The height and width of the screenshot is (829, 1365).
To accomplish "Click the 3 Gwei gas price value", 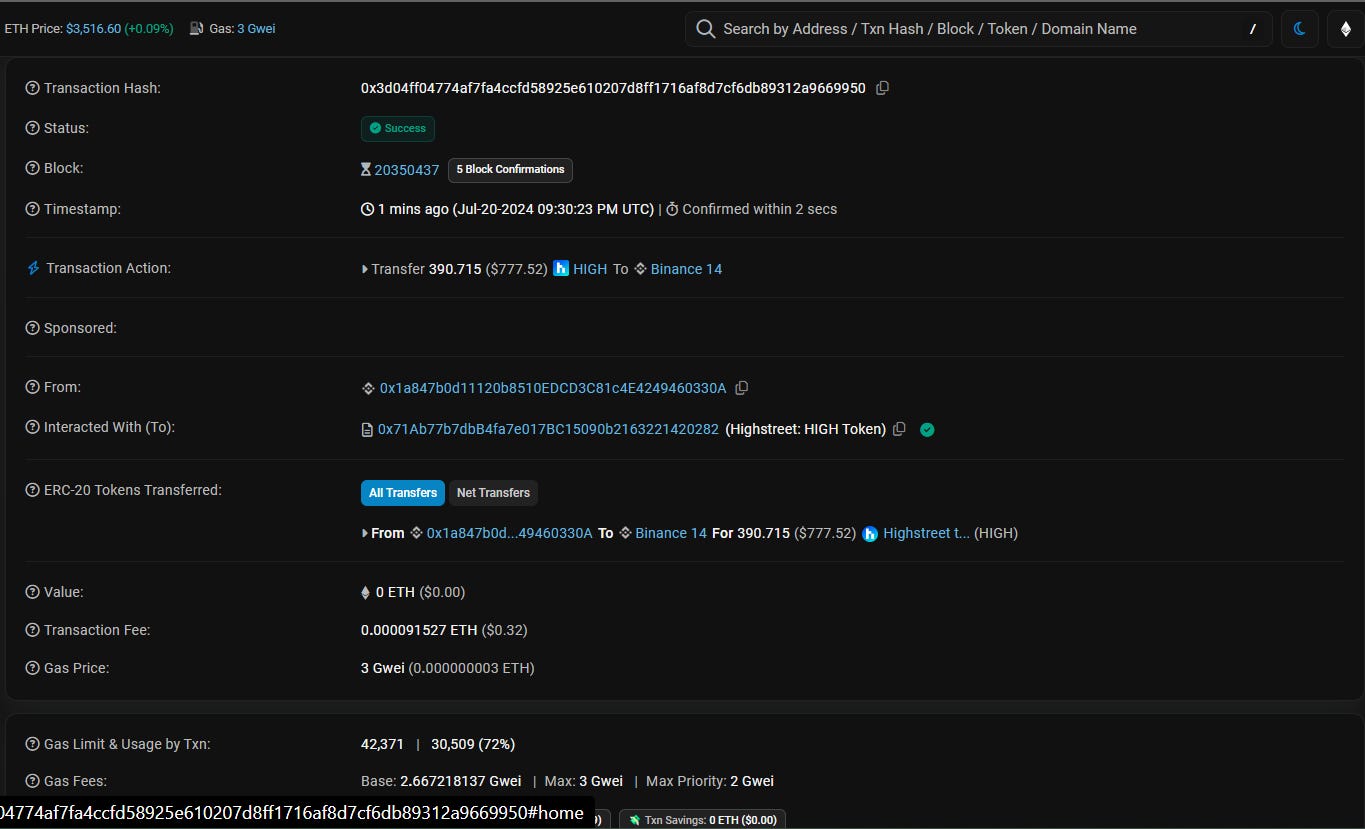I will (x=383, y=668).
